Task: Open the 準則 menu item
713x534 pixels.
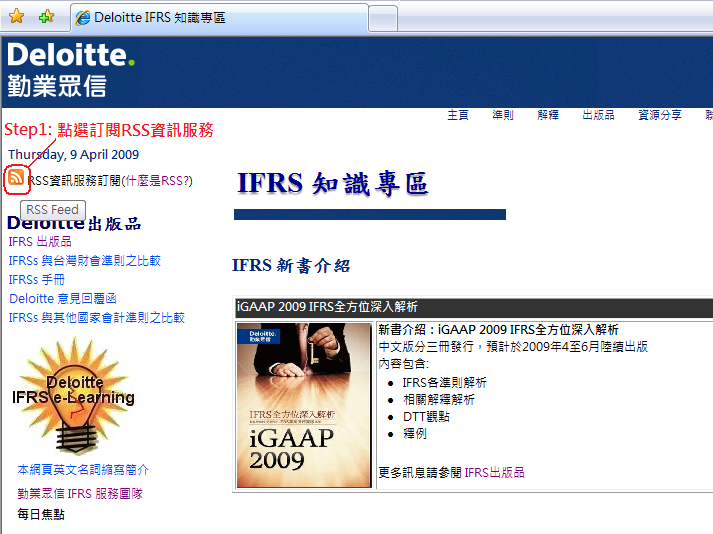Action: coord(503,115)
